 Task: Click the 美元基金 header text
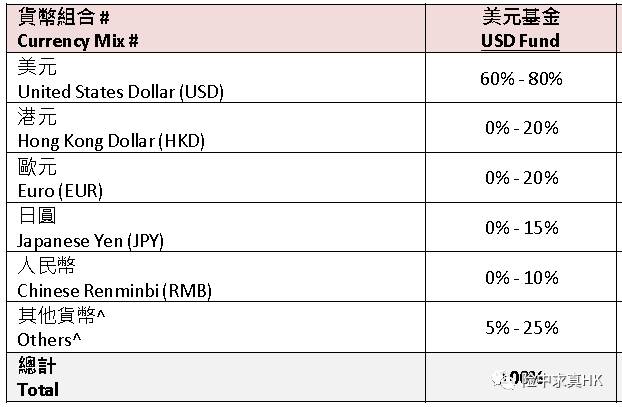tap(522, 19)
